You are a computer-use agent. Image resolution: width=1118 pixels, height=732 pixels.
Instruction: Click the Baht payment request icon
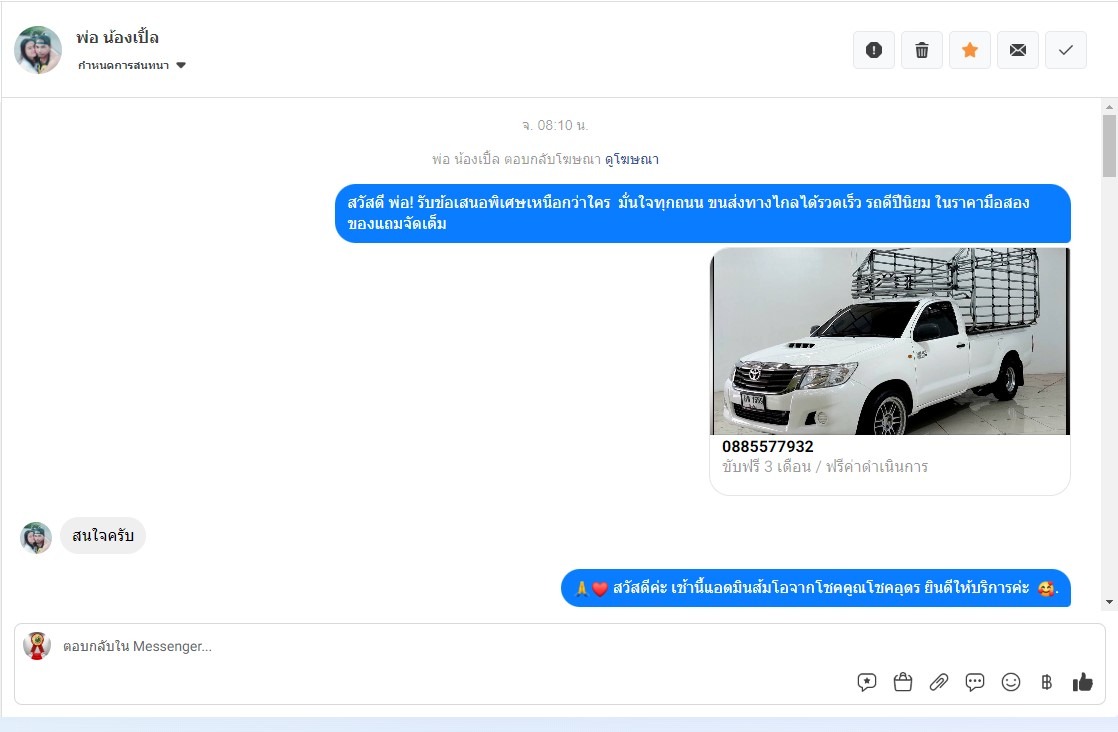point(1047,682)
